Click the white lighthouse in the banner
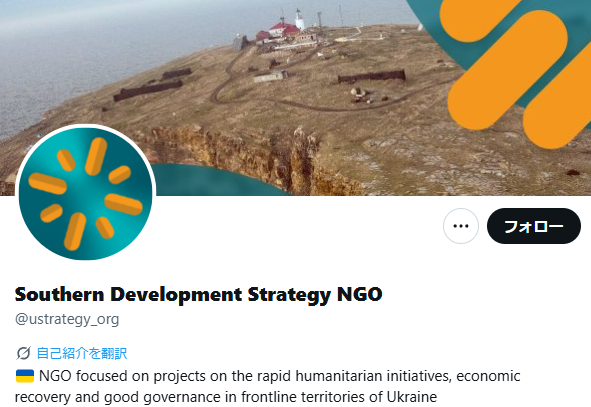 tap(300, 20)
